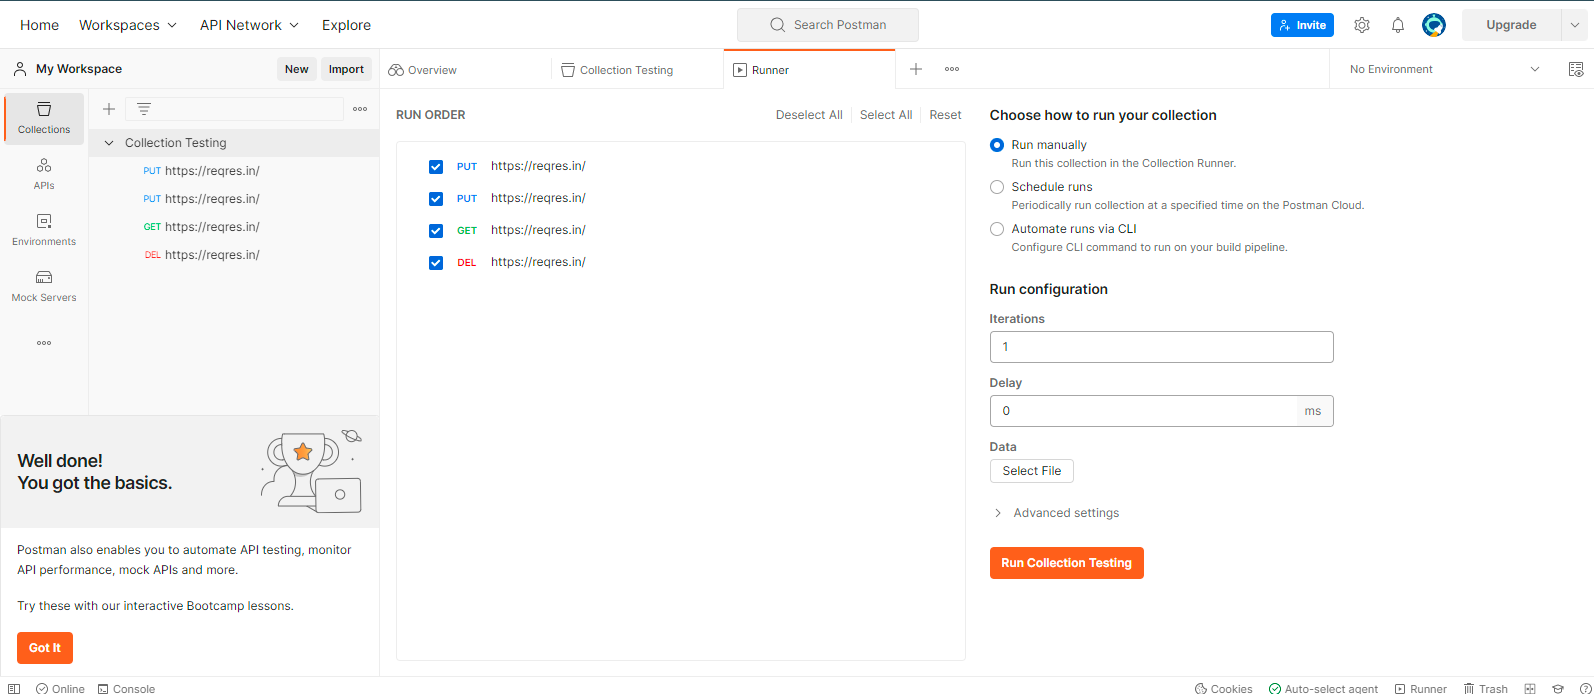Open the Bootcamp icon in the status bar
The width and height of the screenshot is (1594, 694).
(1558, 688)
